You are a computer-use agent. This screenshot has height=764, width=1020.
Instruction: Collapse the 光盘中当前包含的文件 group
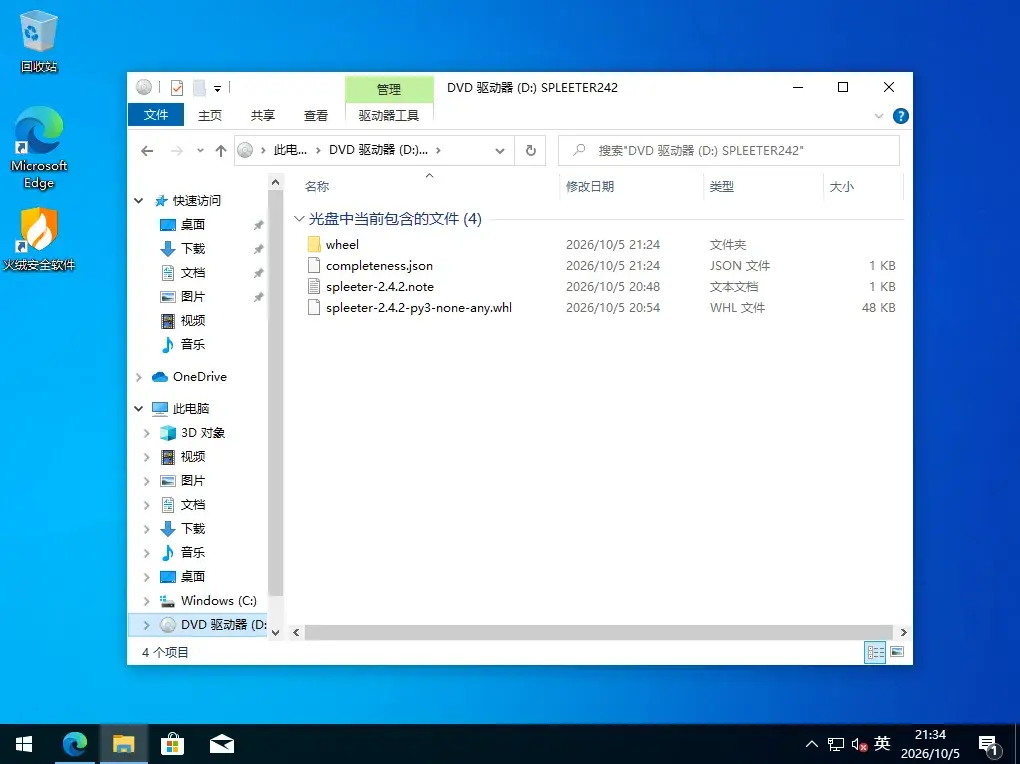(299, 219)
